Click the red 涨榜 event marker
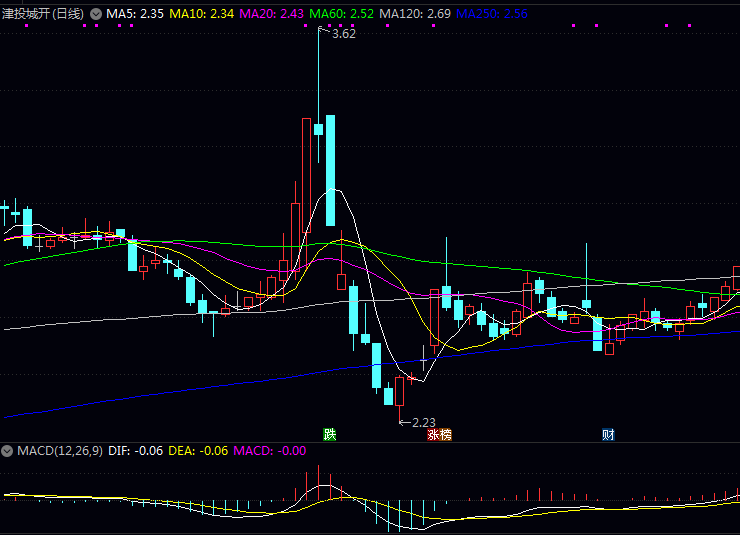This screenshot has height=535, width=740. coord(439,434)
